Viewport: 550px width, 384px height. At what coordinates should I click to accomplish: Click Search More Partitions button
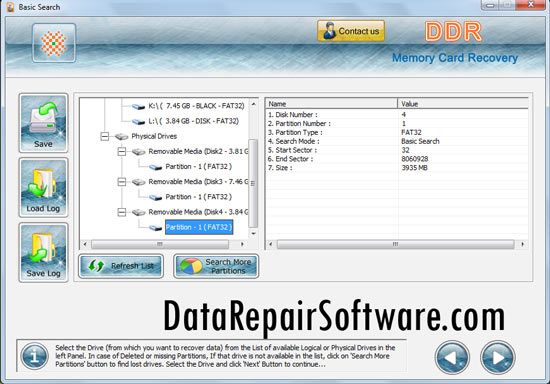(216, 266)
